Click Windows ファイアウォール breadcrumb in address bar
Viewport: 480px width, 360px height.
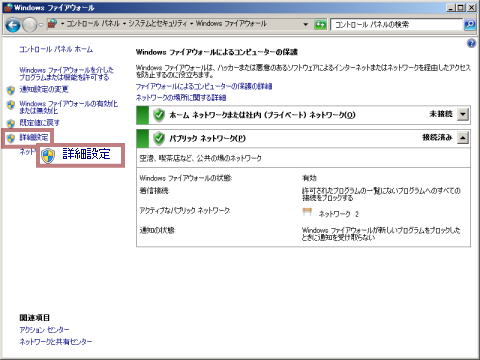tap(231, 24)
